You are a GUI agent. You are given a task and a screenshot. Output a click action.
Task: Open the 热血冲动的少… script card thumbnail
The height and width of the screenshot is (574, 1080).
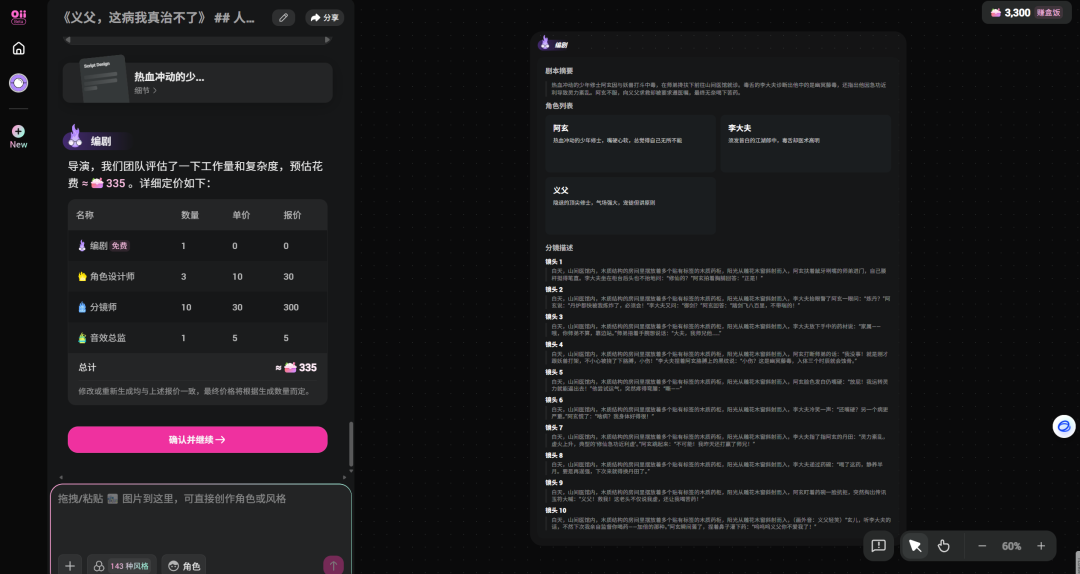pyautogui.click(x=103, y=79)
